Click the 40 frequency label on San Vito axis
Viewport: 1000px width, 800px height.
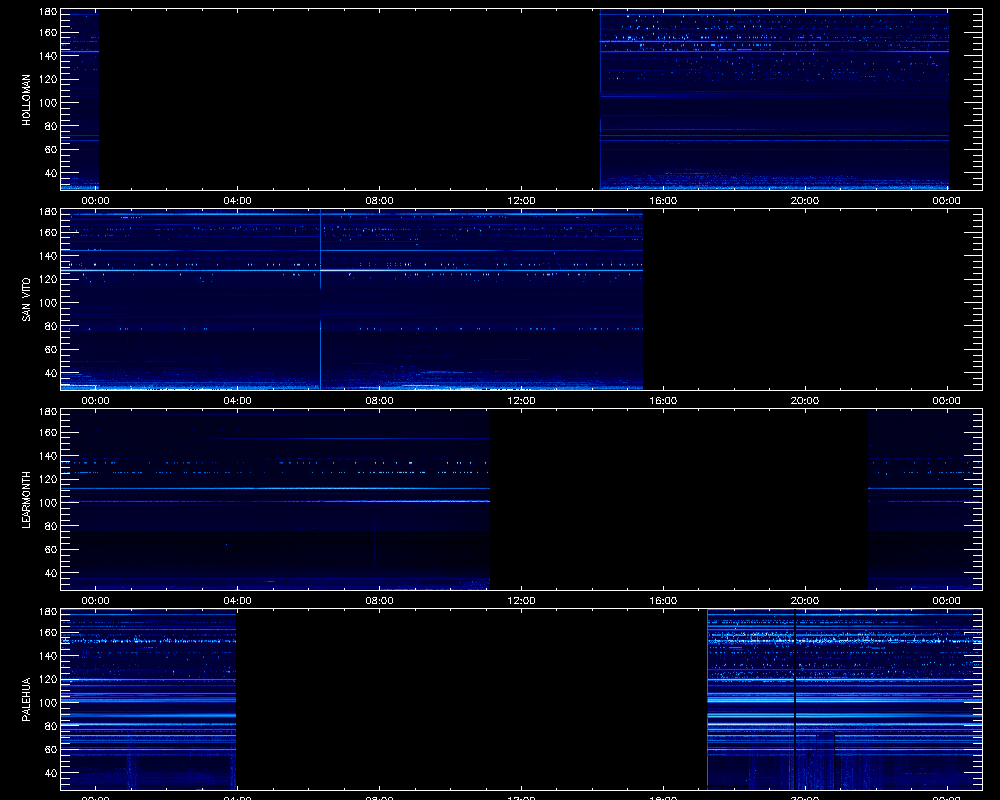point(50,373)
